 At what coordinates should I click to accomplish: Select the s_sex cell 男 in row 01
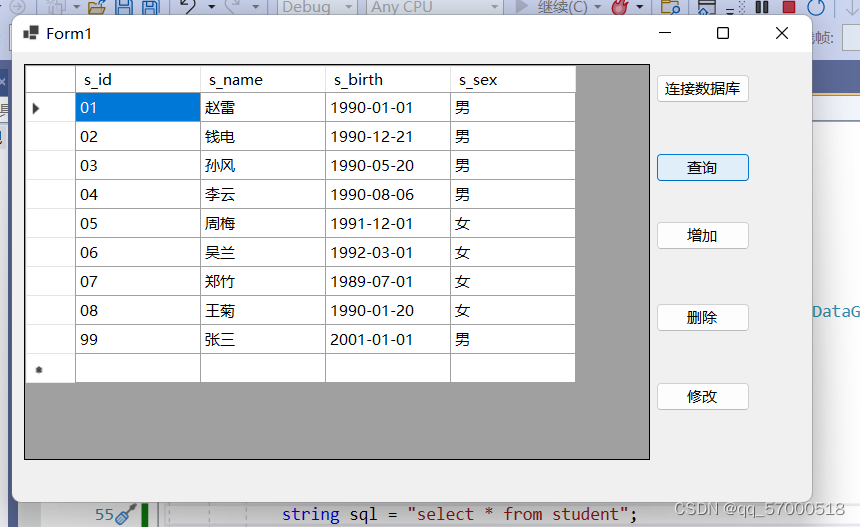pos(513,107)
